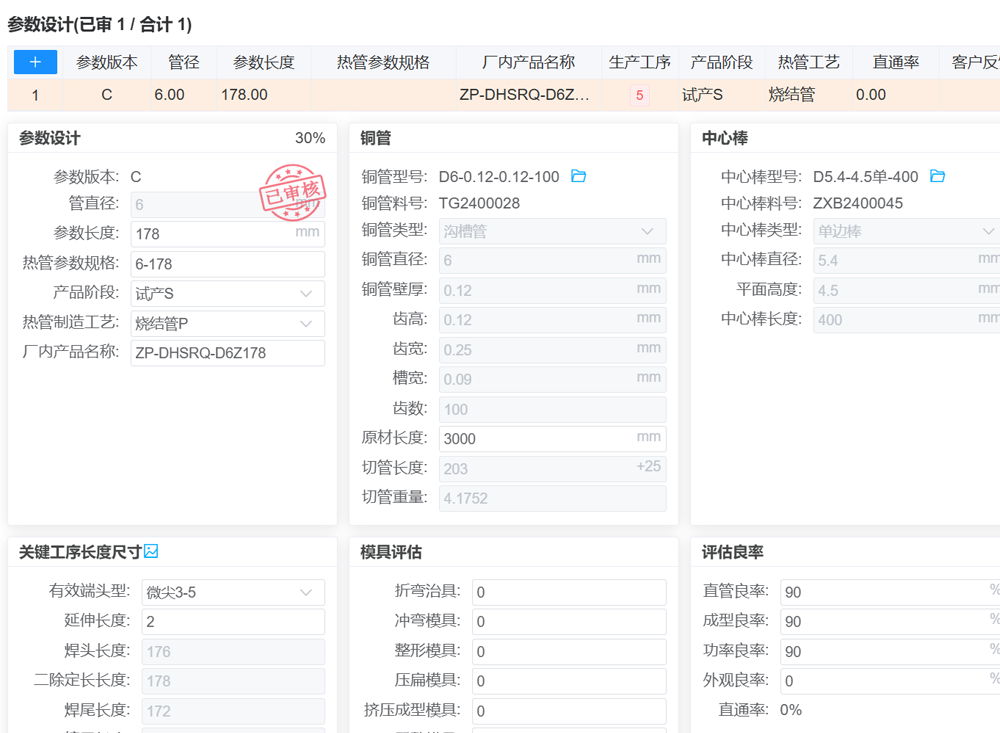Click the 热管工艺 column header
The height and width of the screenshot is (733, 1000).
[x=808, y=62]
